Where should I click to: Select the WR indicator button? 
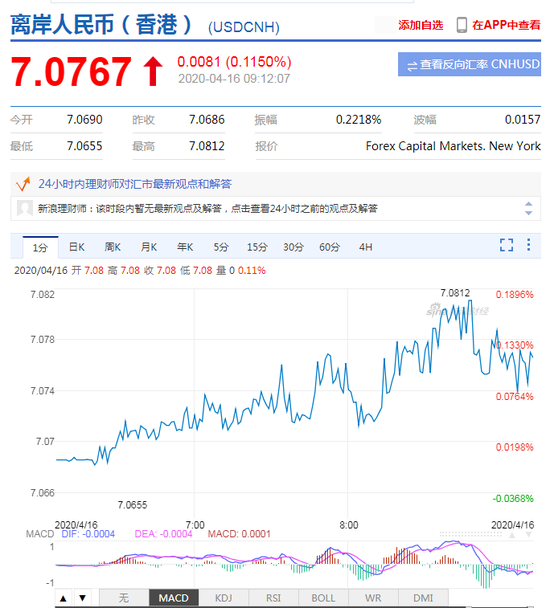373,598
